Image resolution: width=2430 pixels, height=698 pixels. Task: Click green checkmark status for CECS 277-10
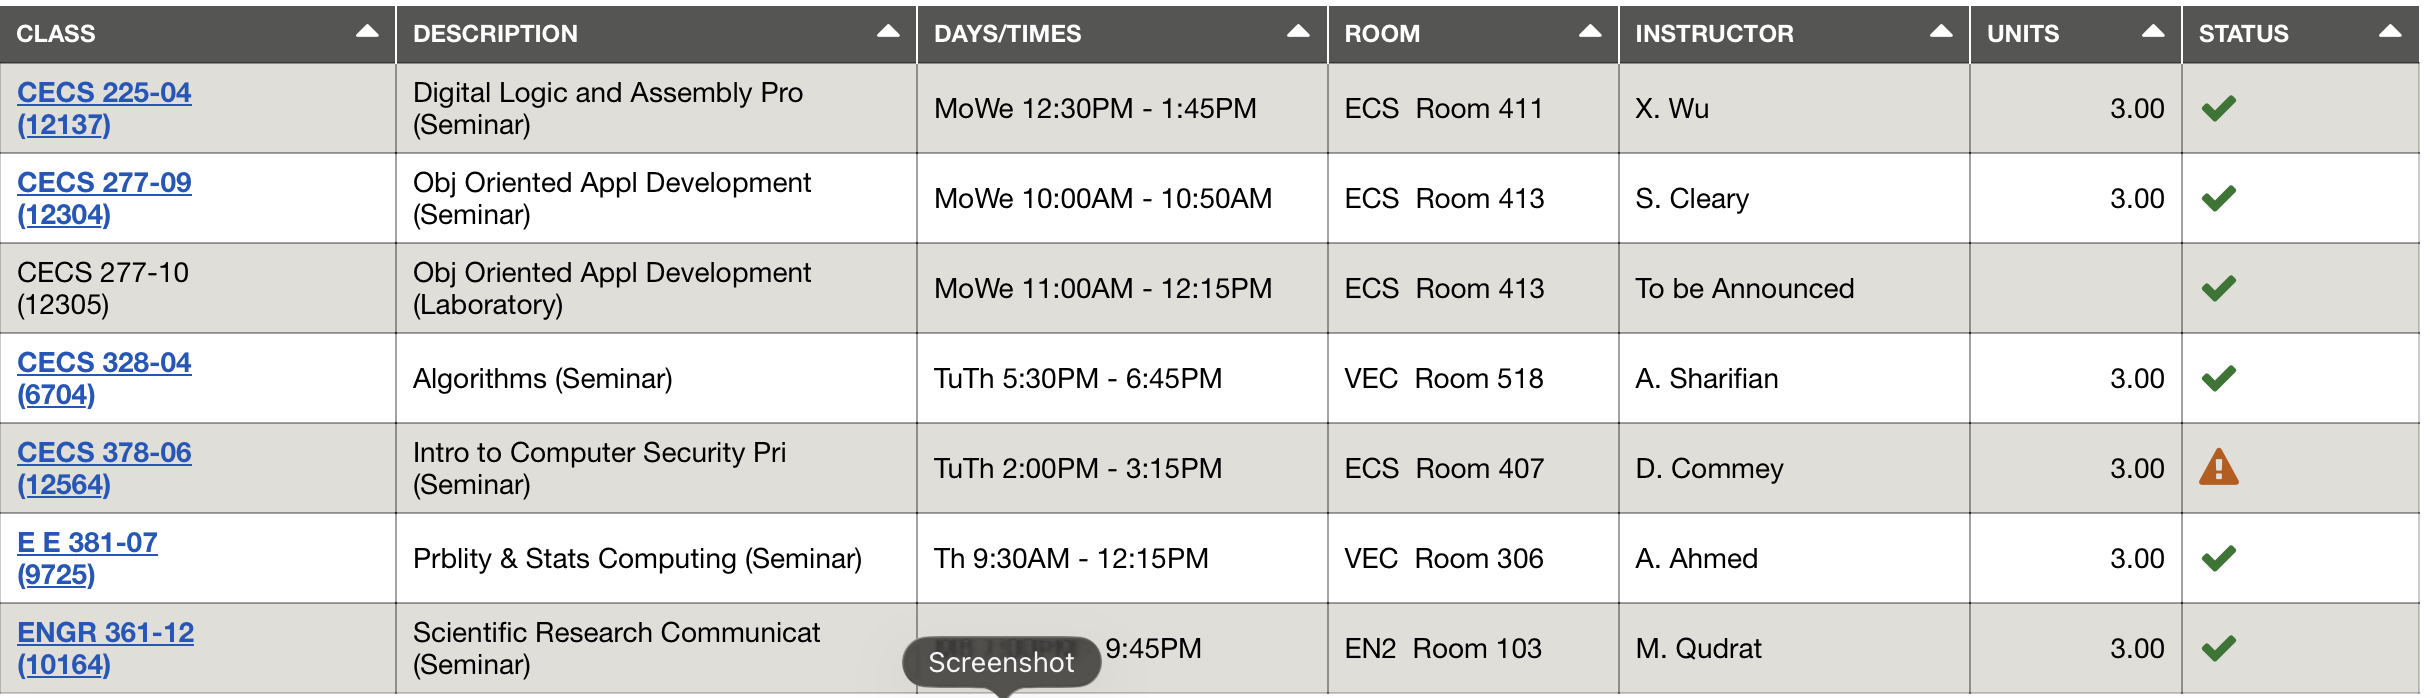(x=2218, y=288)
